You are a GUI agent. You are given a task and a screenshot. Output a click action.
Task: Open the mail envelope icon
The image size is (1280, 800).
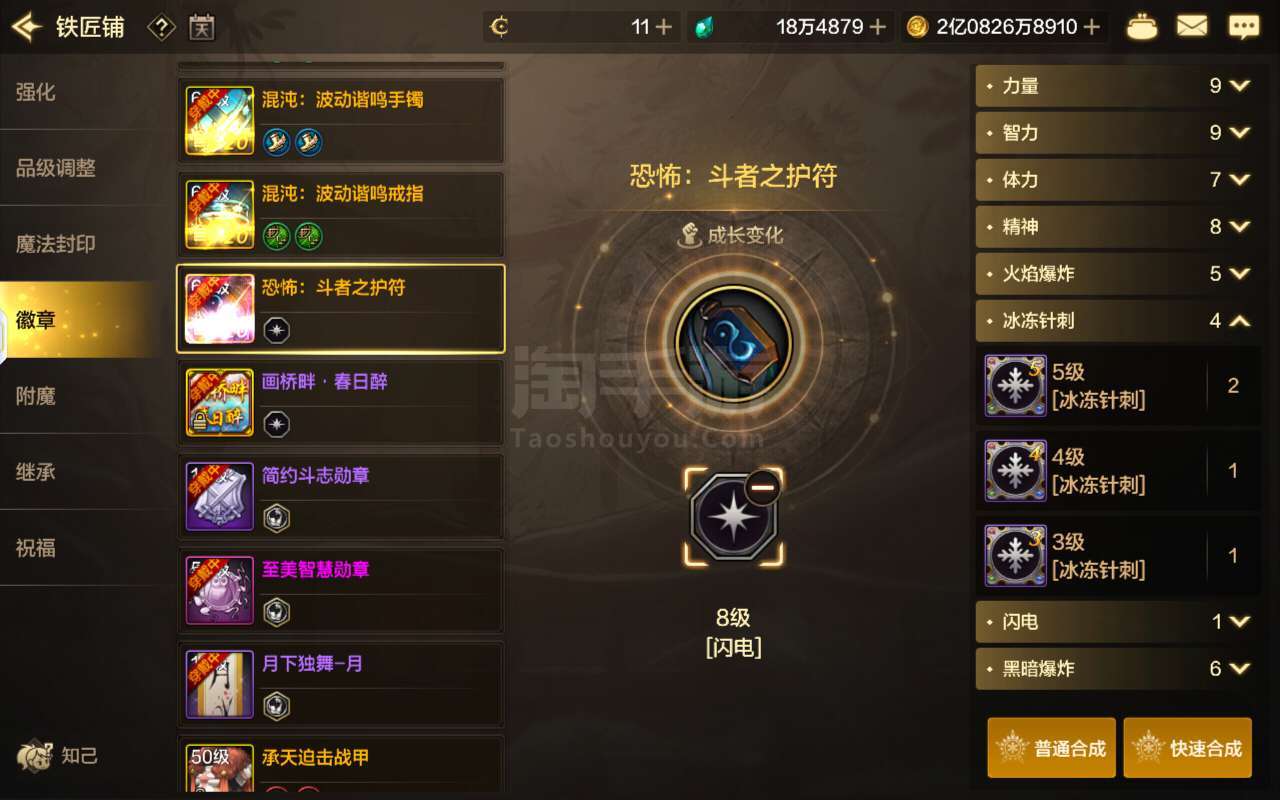[x=1192, y=27]
